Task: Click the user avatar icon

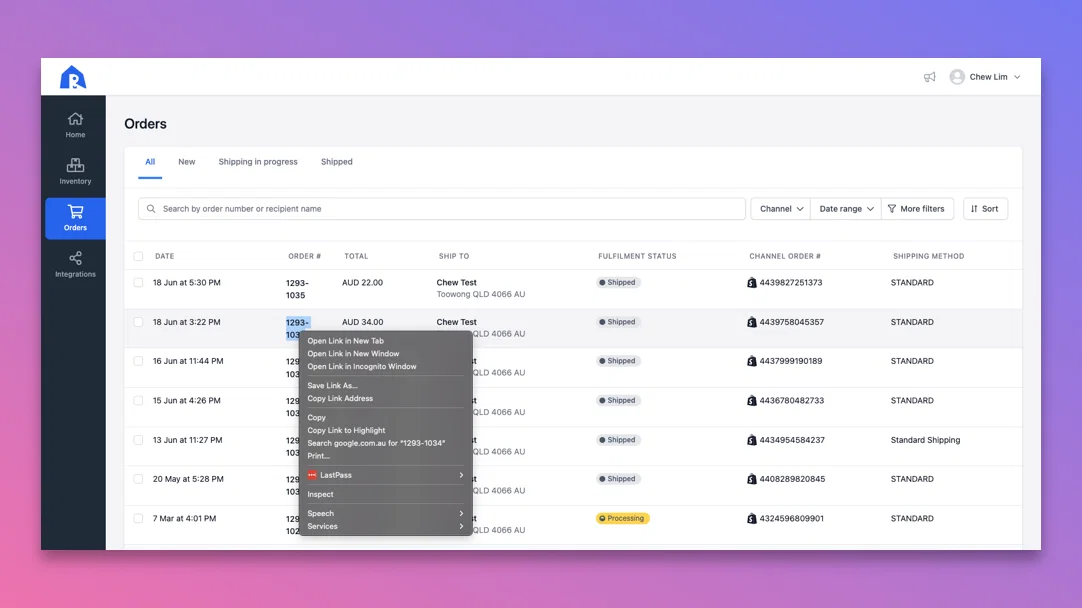Action: point(956,77)
